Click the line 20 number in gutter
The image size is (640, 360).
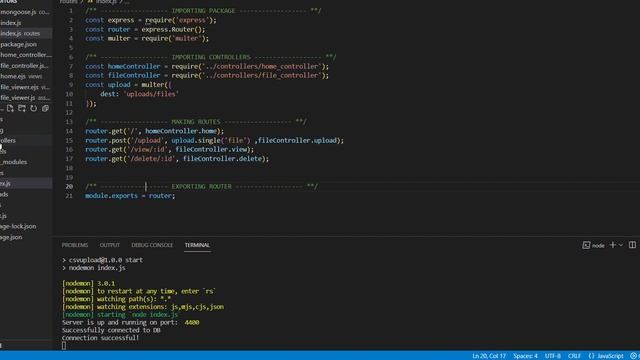tap(69, 187)
